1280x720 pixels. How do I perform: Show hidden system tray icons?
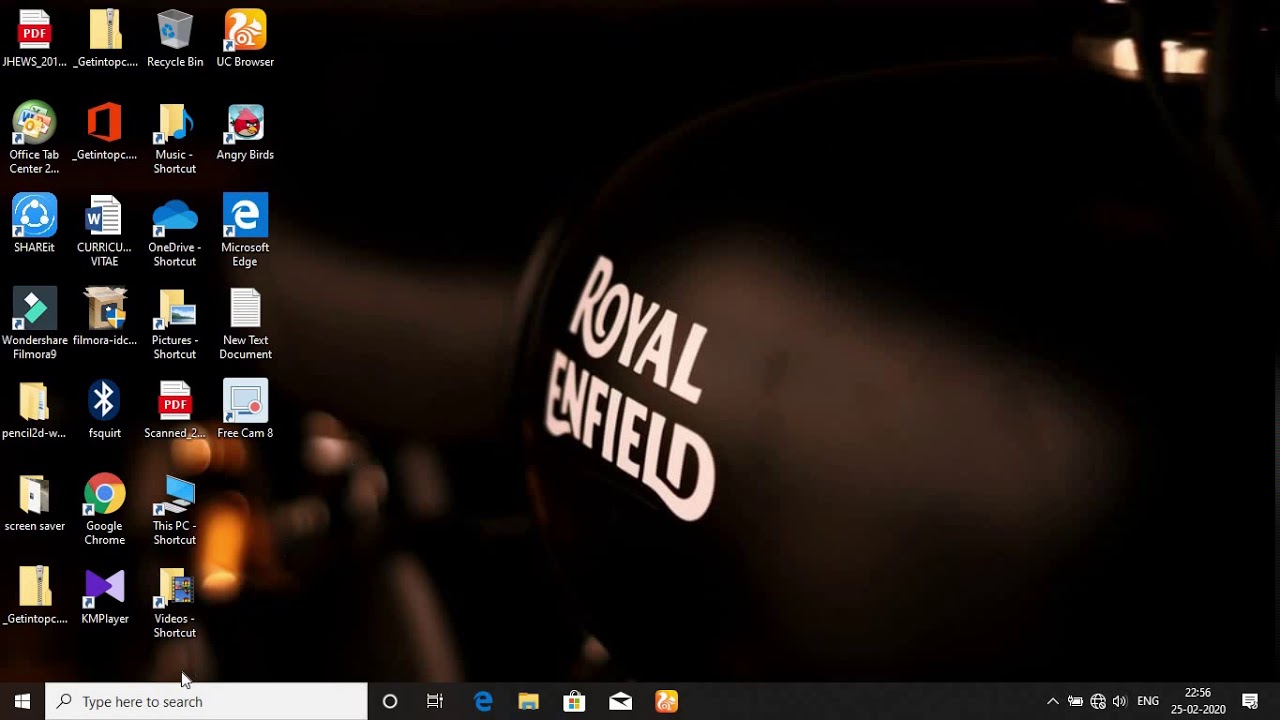tap(1052, 701)
